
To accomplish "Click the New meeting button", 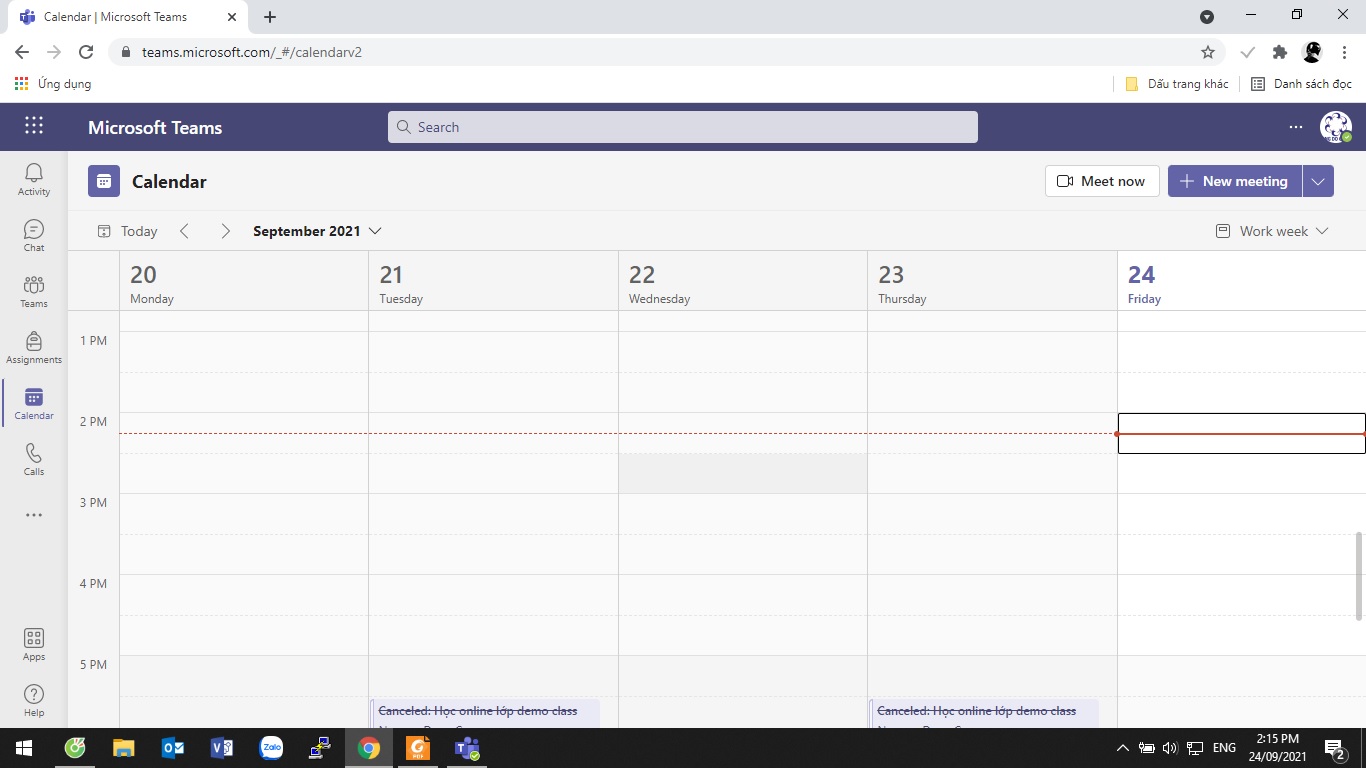I will pos(1234,181).
